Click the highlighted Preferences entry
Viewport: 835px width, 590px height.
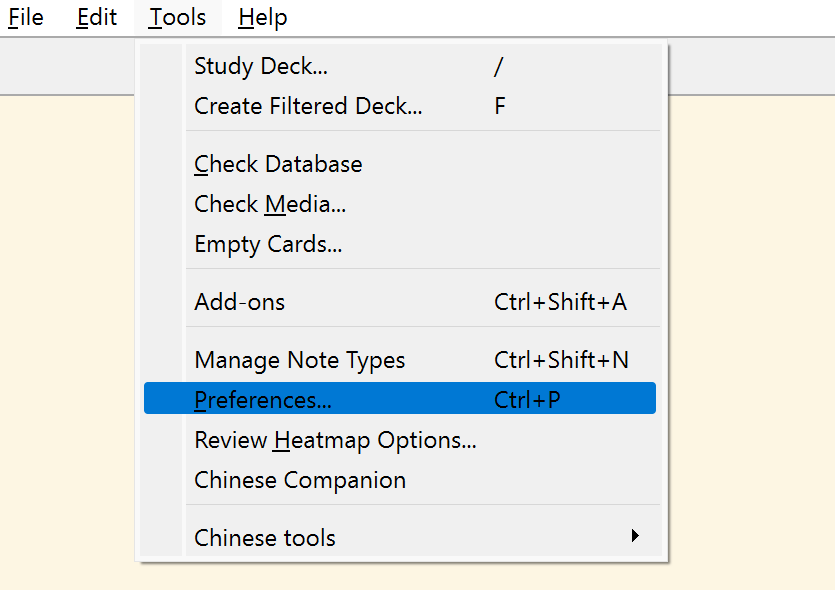(x=263, y=400)
